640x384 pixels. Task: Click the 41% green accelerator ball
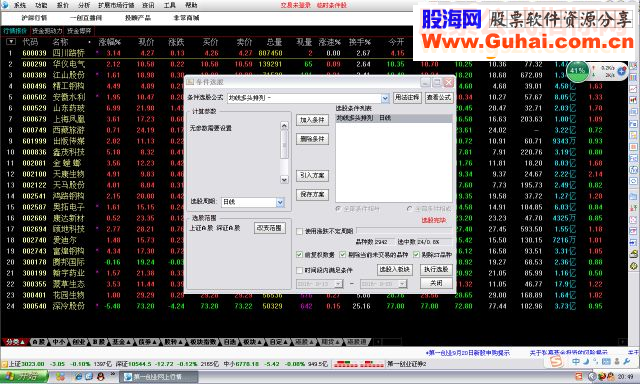pyautogui.click(x=577, y=71)
